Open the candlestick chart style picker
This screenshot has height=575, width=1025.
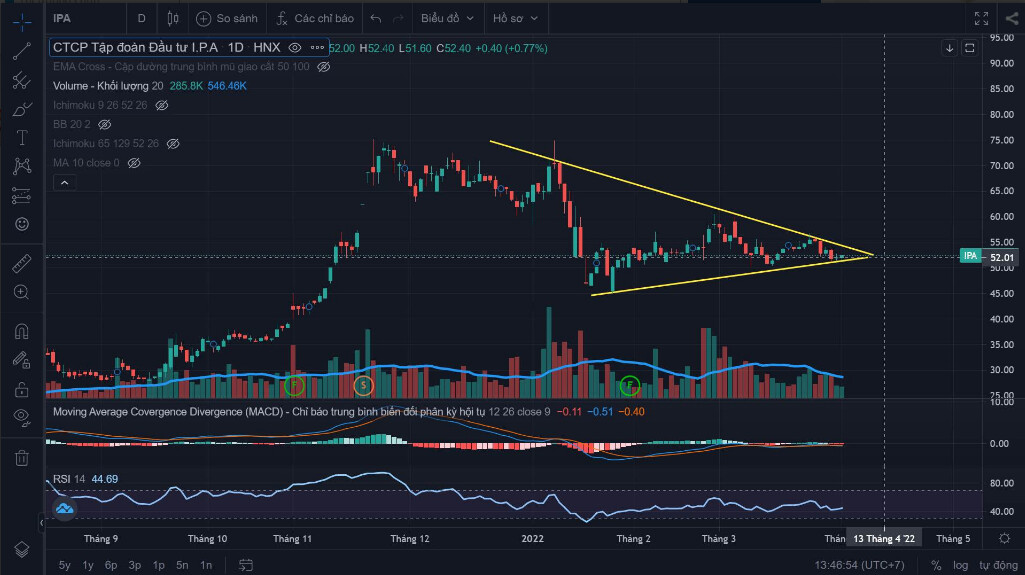coord(173,18)
